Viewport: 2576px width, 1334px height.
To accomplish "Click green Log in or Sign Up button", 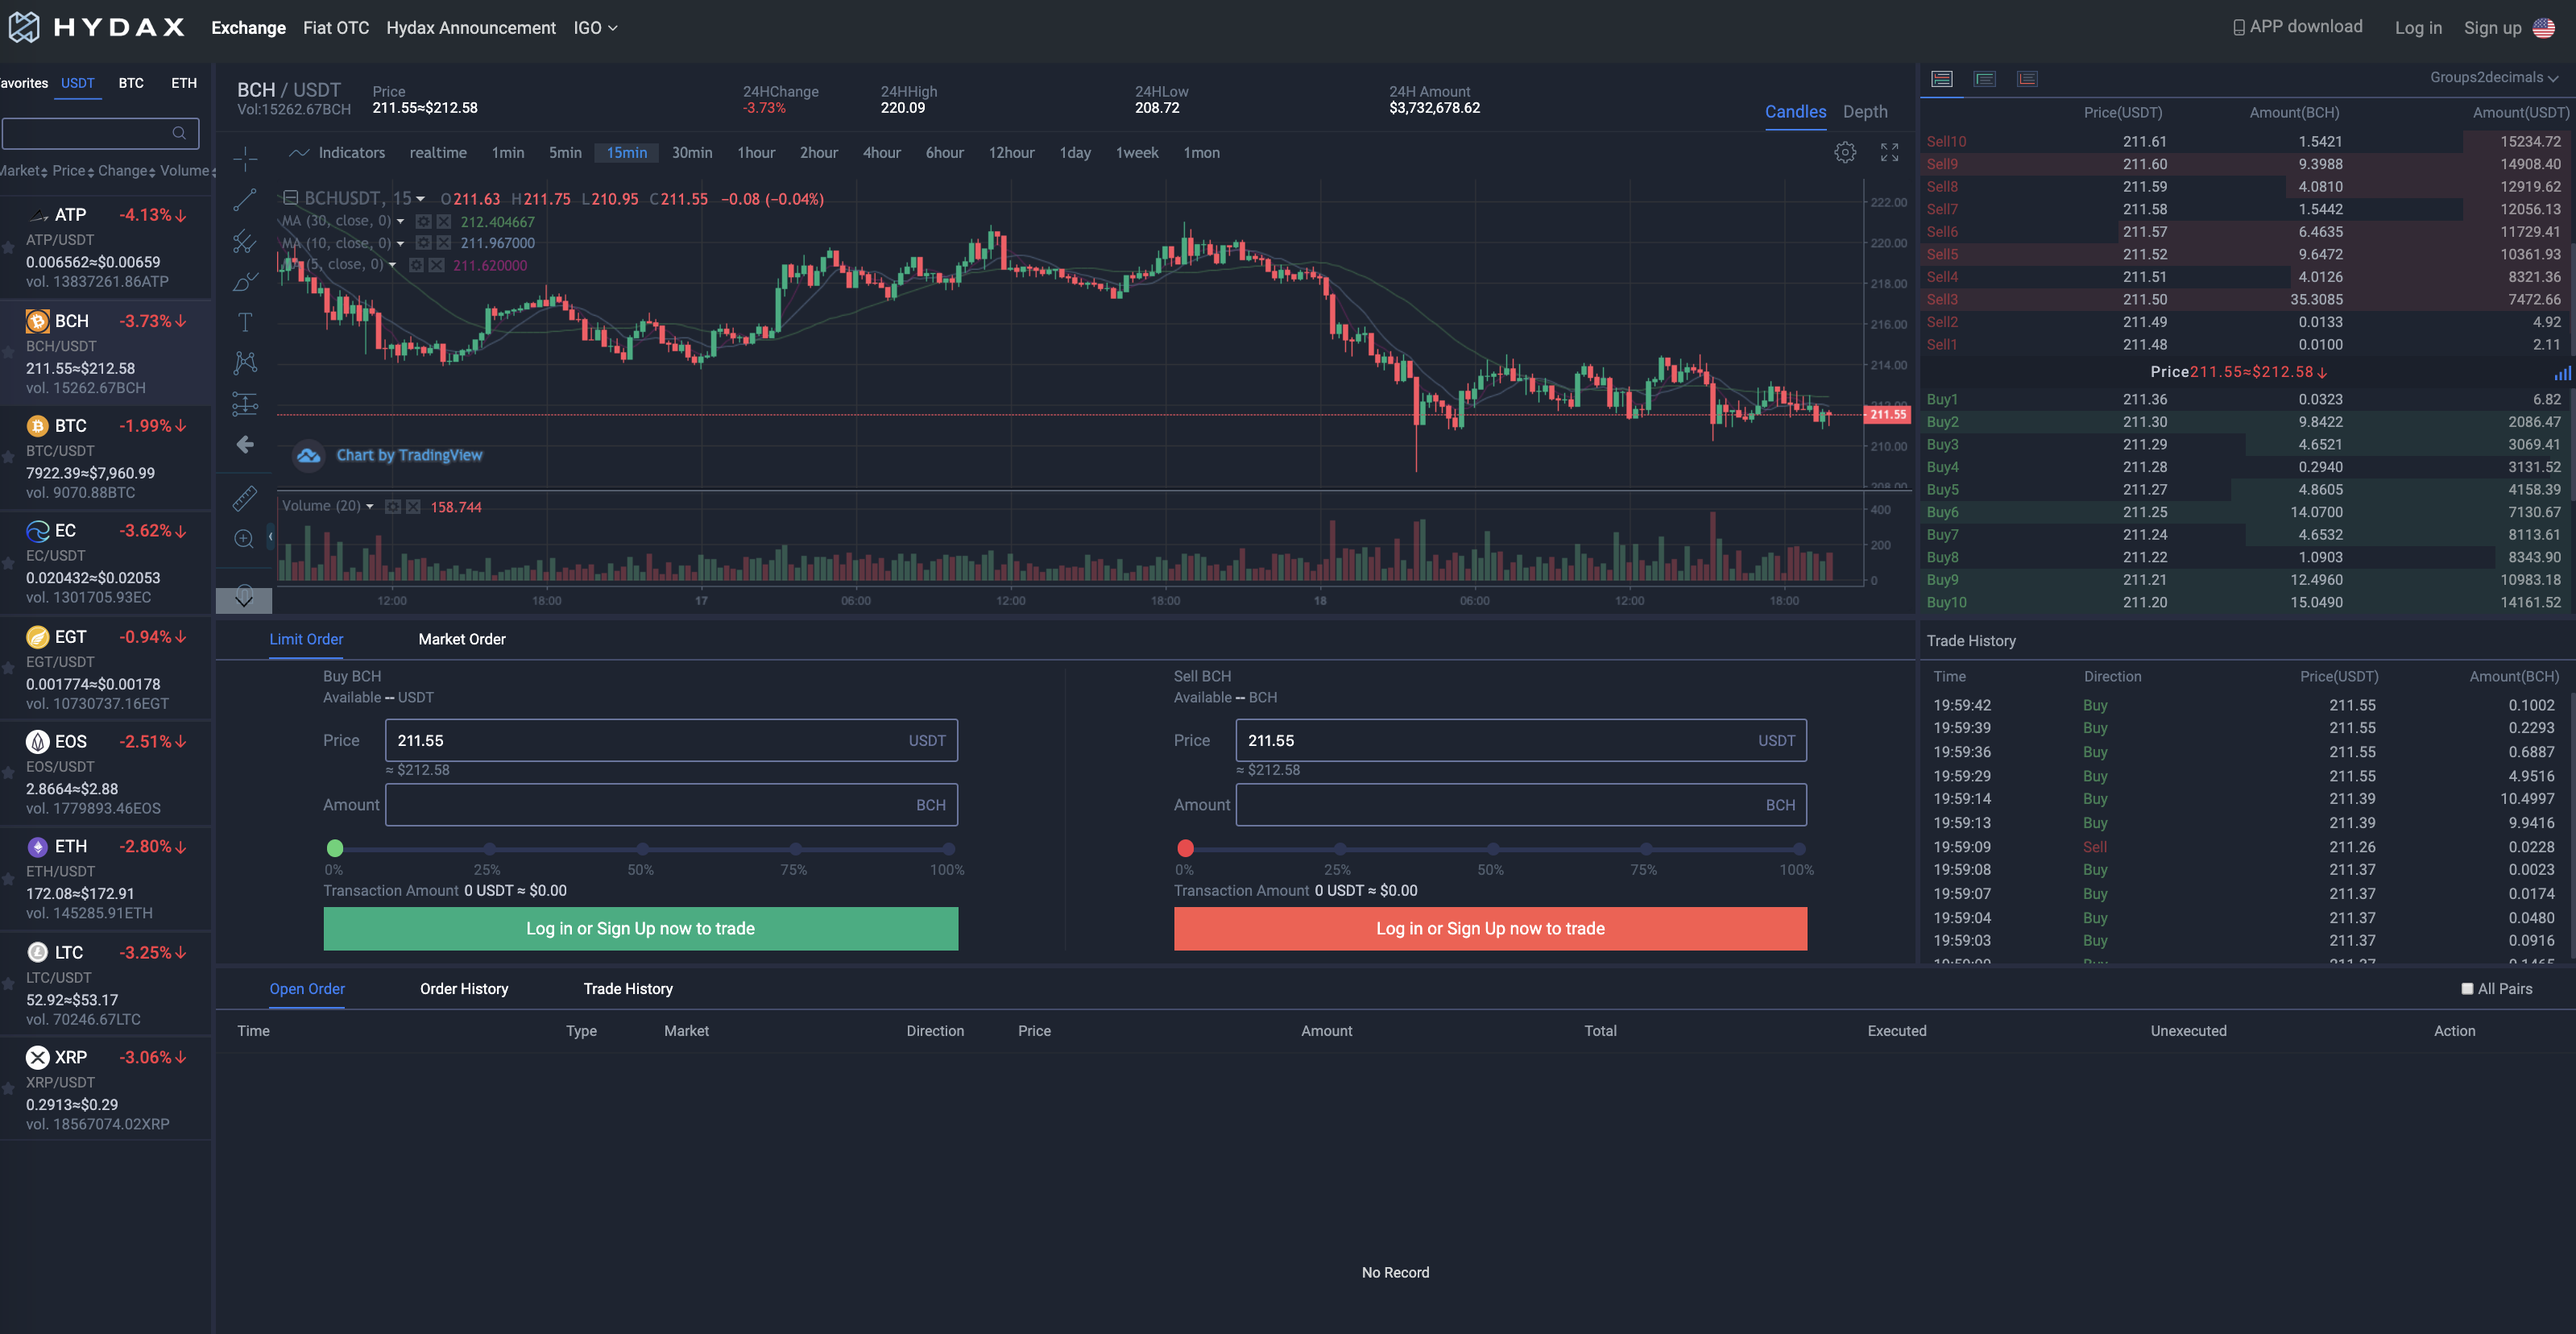I will pyautogui.click(x=641, y=928).
